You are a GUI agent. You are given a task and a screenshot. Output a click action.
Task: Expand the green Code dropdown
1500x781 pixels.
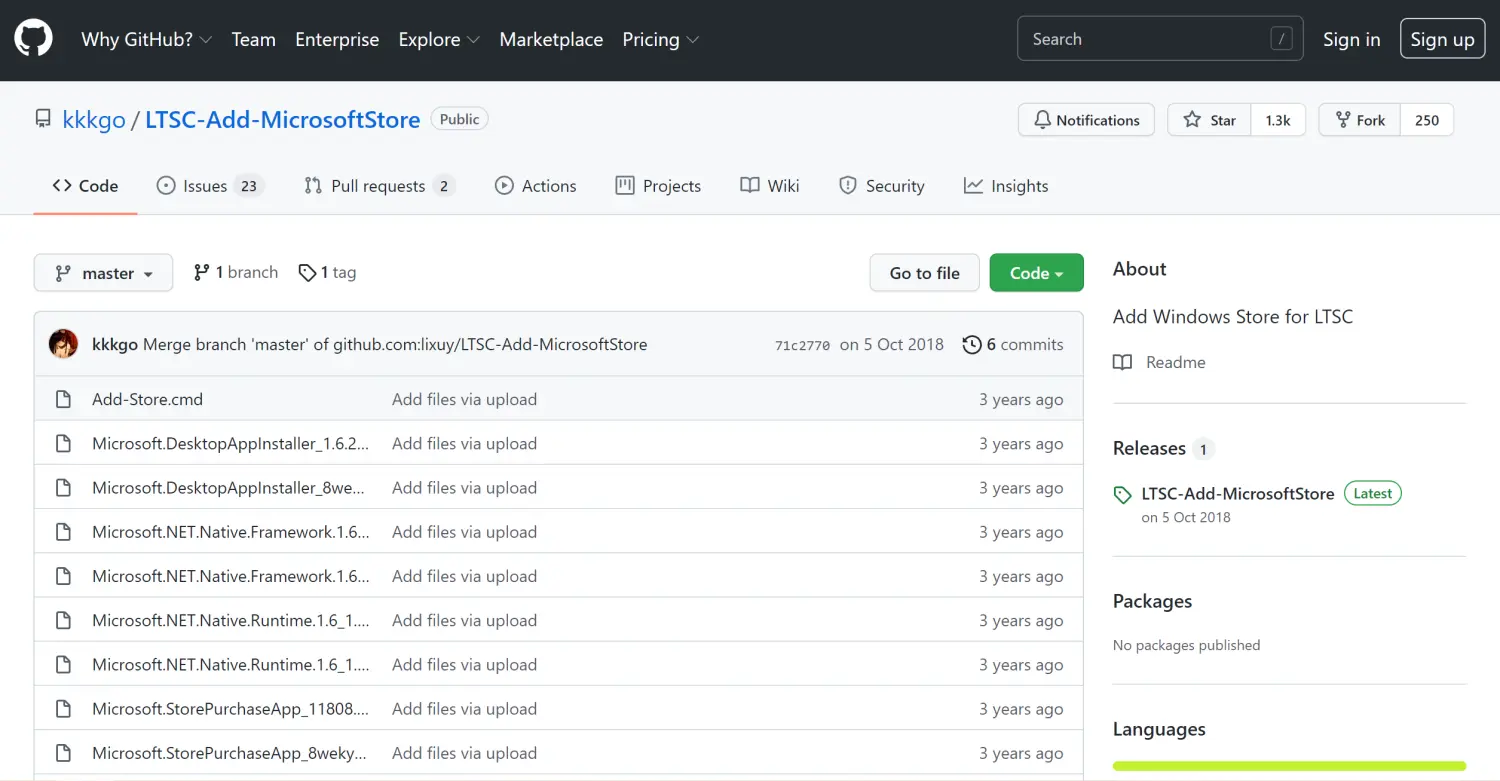coord(1036,273)
